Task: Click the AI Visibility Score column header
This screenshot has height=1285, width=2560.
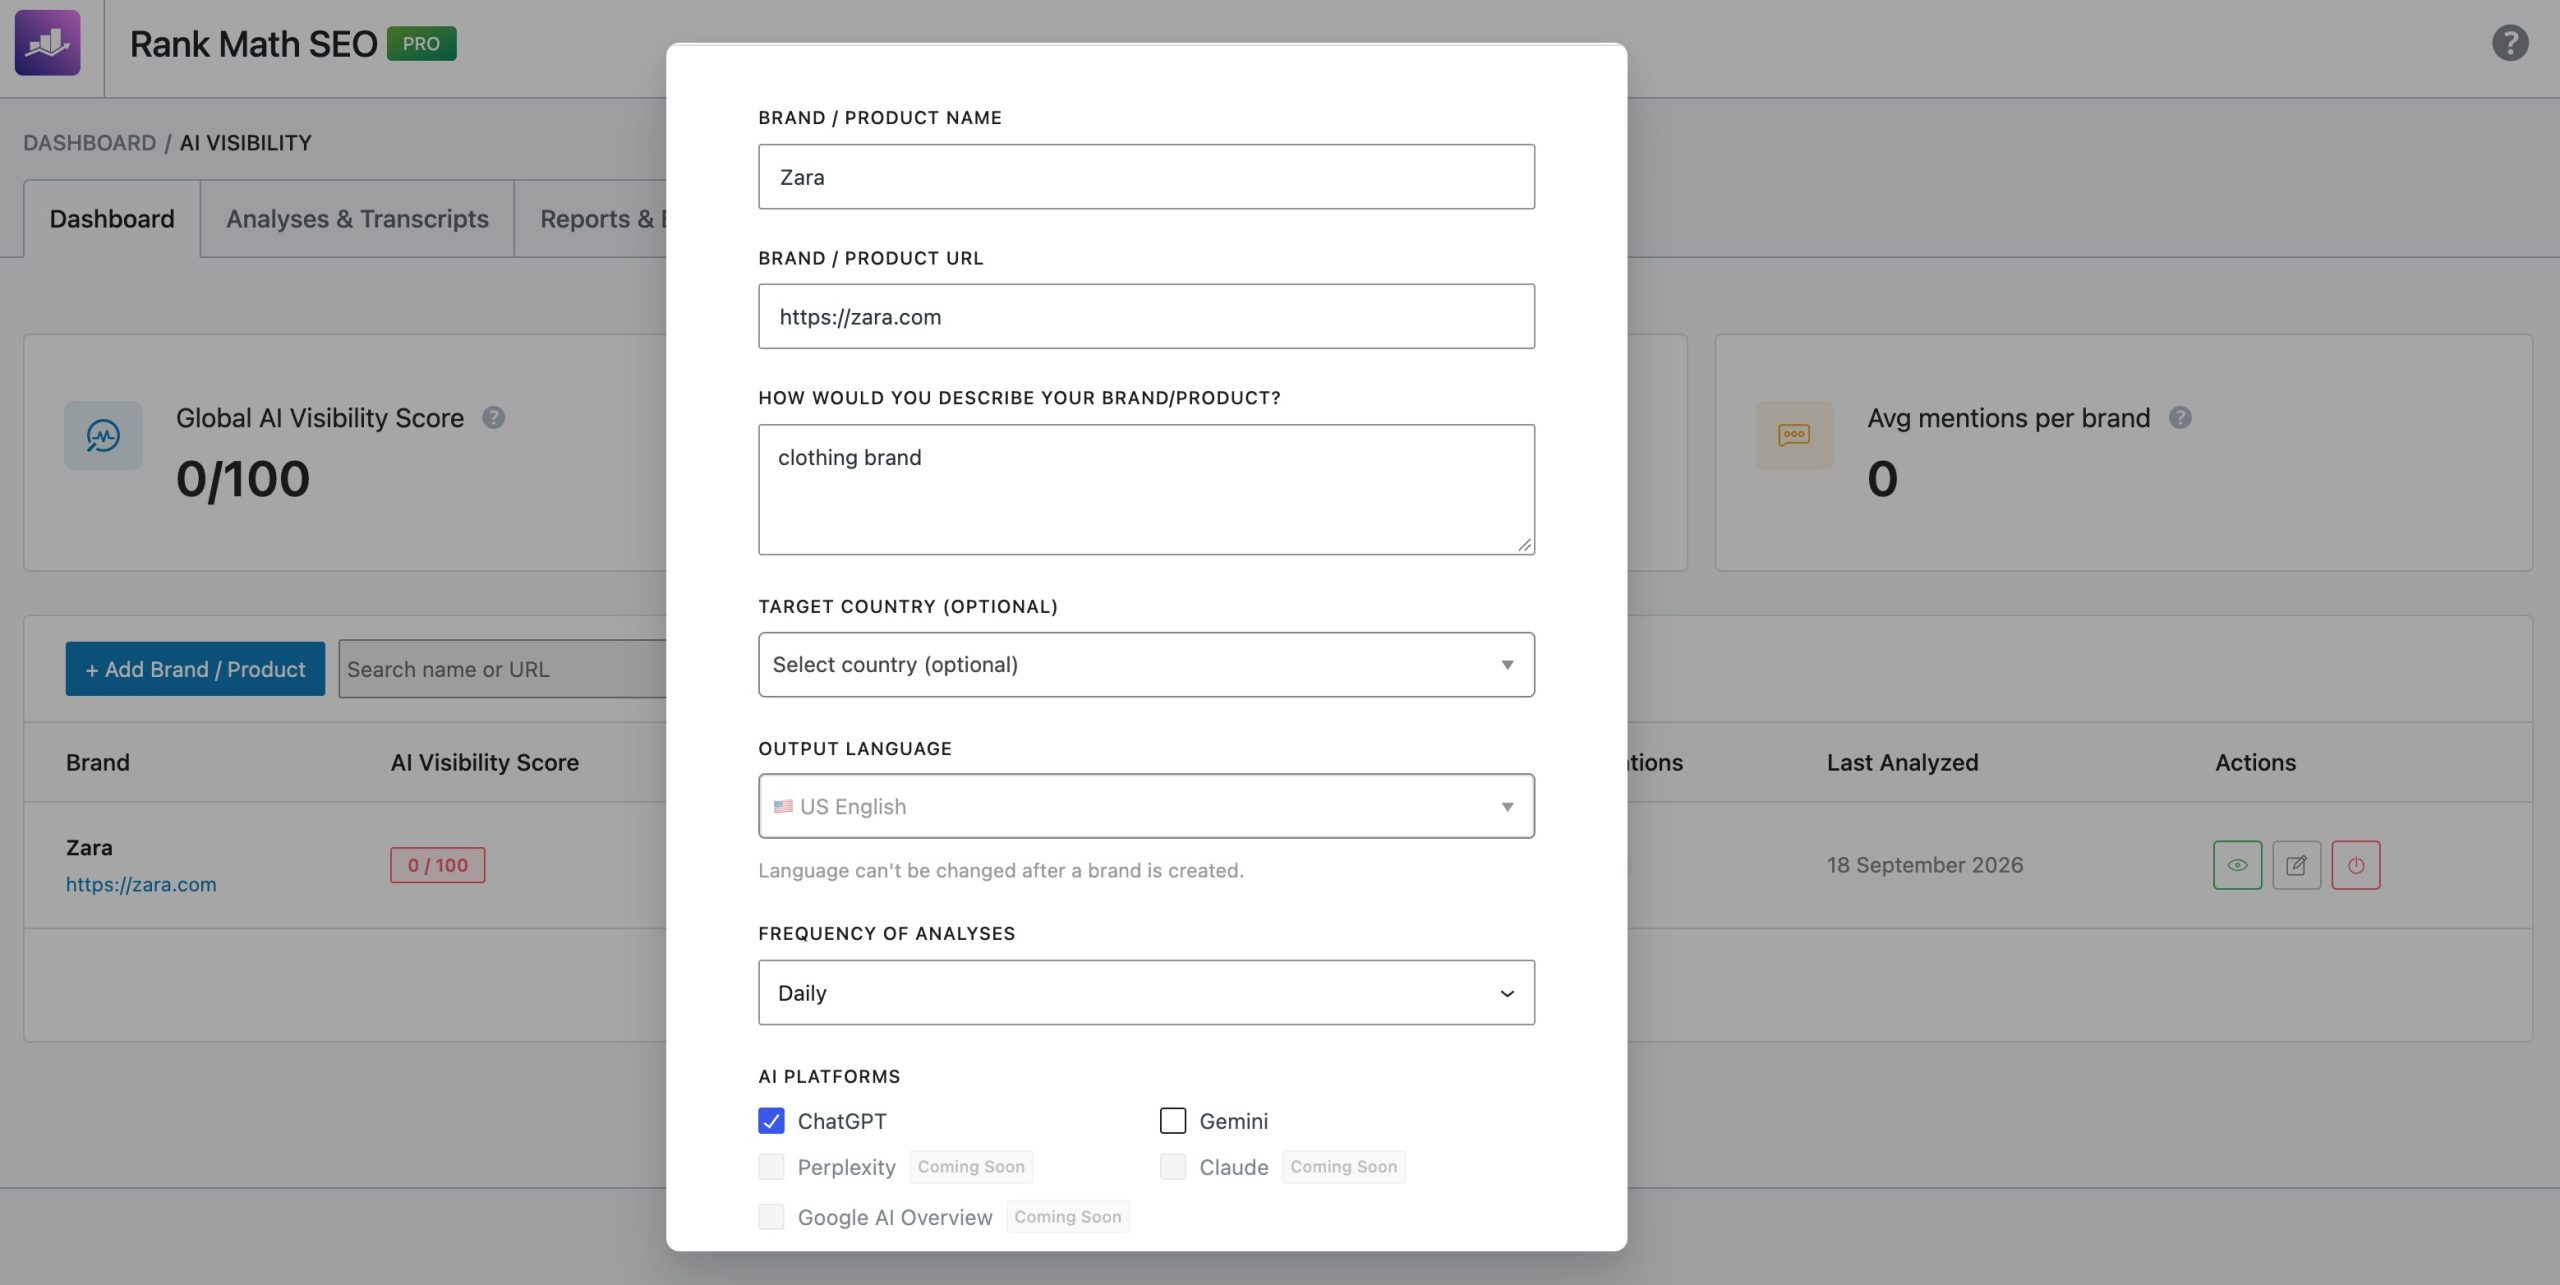Action: (485, 763)
